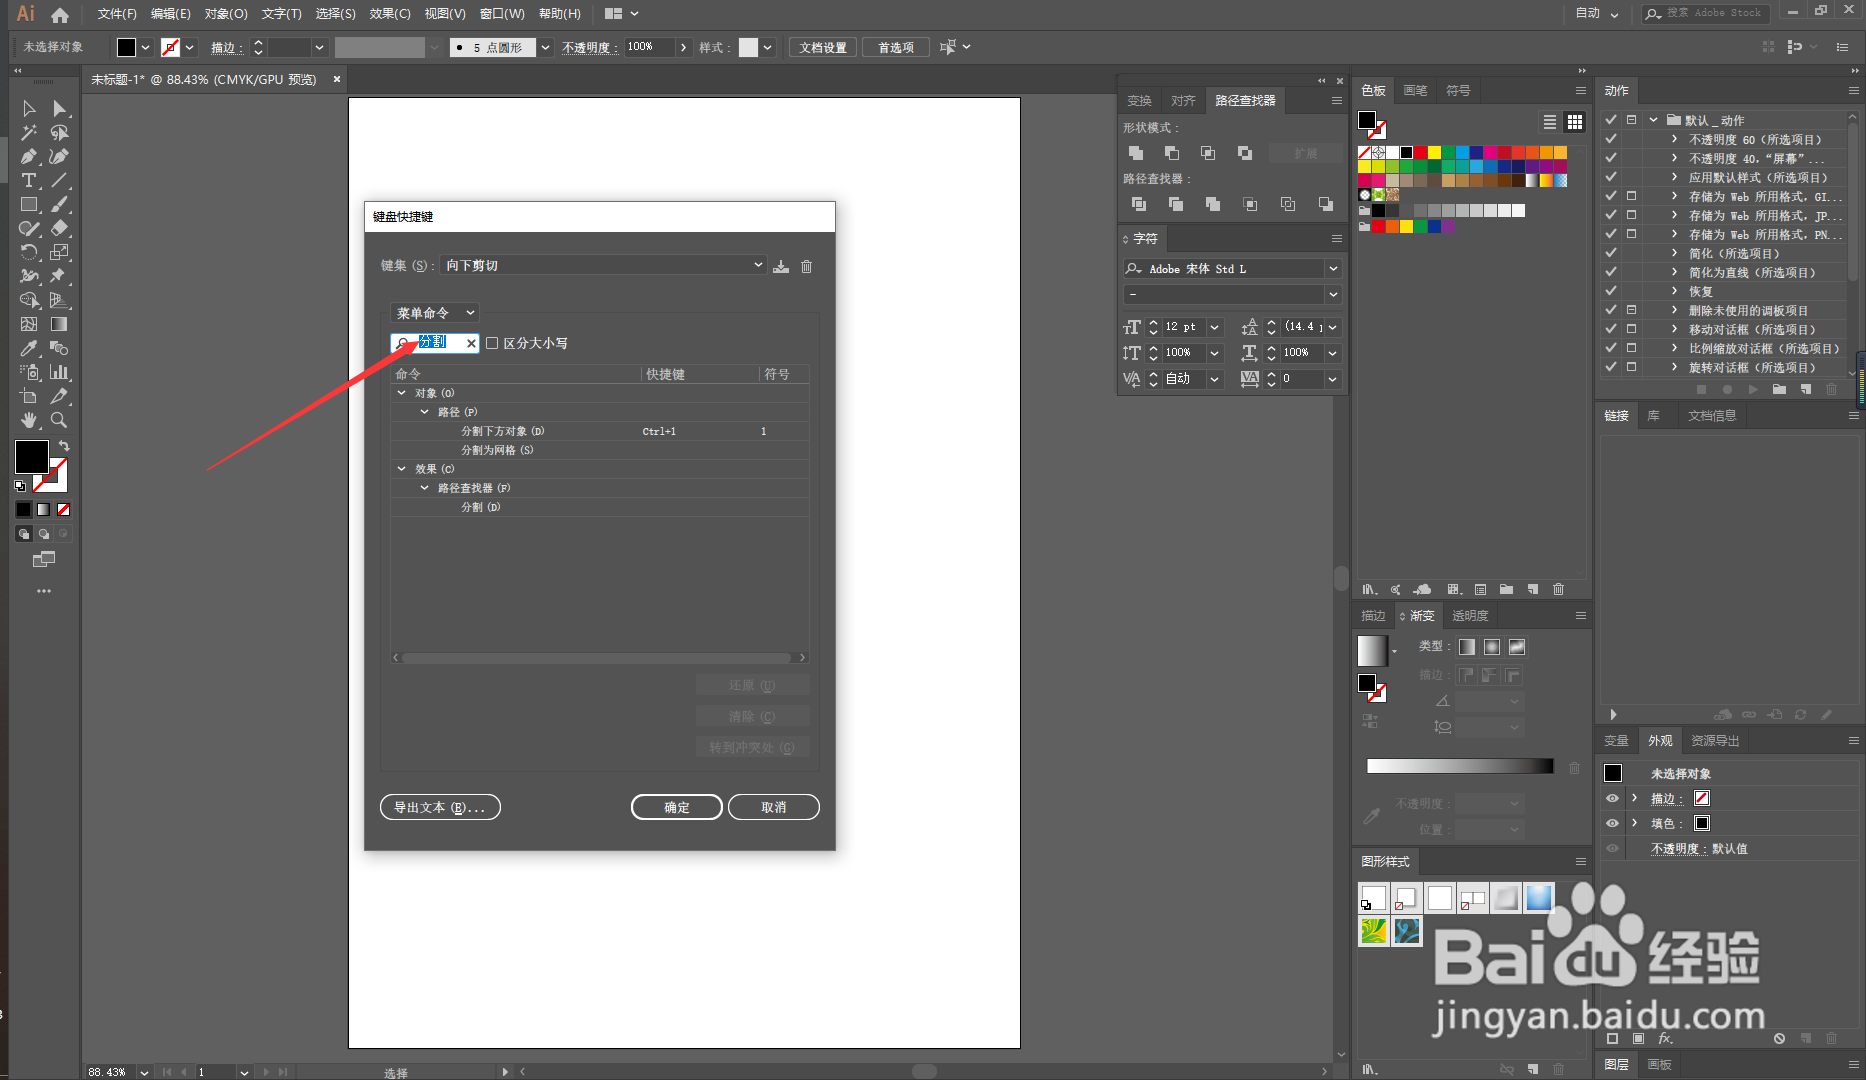Select the 分割下方对象 (D) command row

click(x=599, y=431)
